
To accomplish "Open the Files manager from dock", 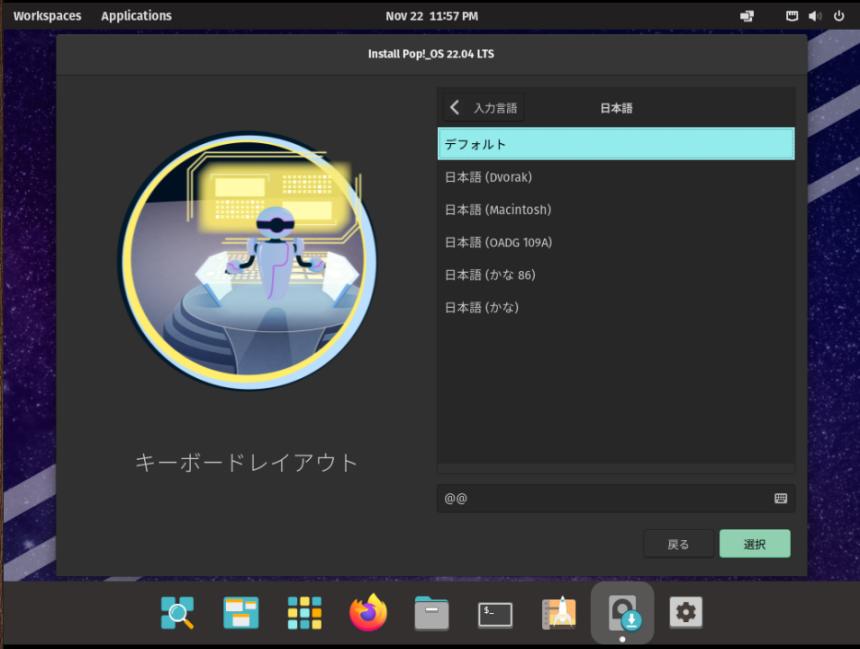I will [432, 612].
